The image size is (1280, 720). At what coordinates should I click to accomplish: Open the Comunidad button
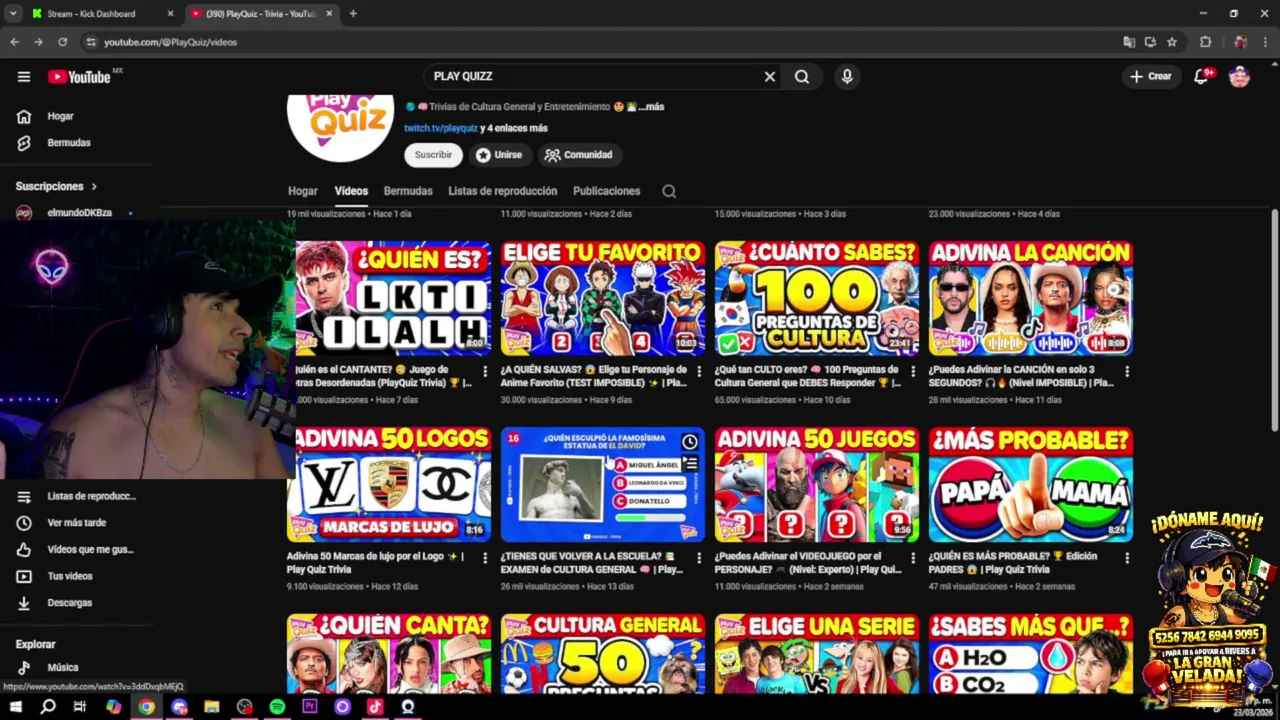[x=579, y=155]
